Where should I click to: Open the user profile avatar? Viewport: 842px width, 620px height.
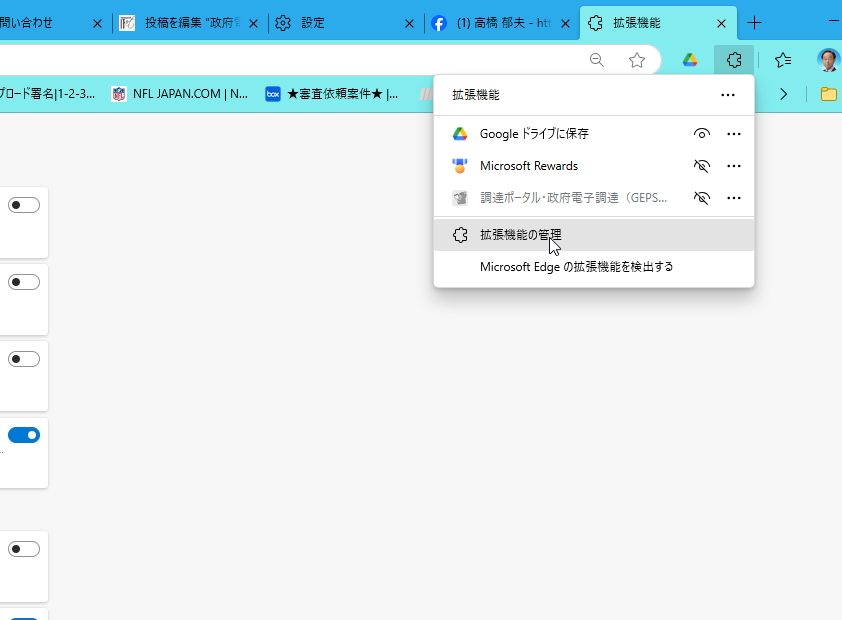coord(828,60)
